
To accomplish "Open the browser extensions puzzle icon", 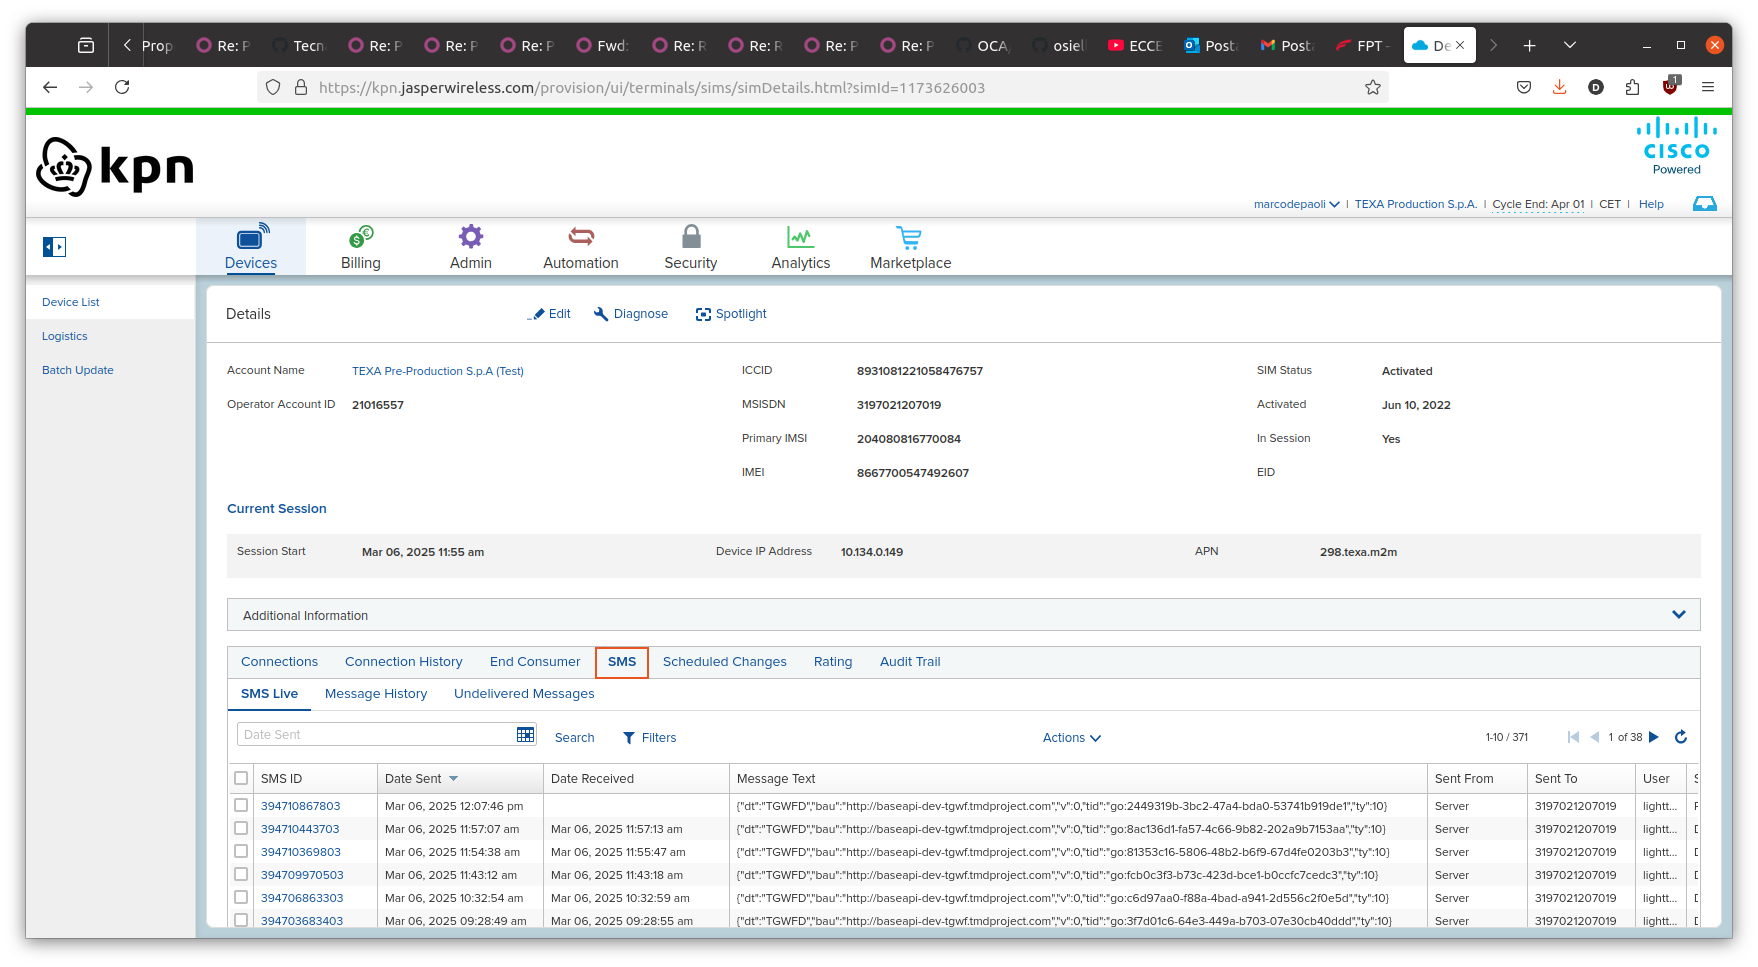I will pyautogui.click(x=1632, y=87).
